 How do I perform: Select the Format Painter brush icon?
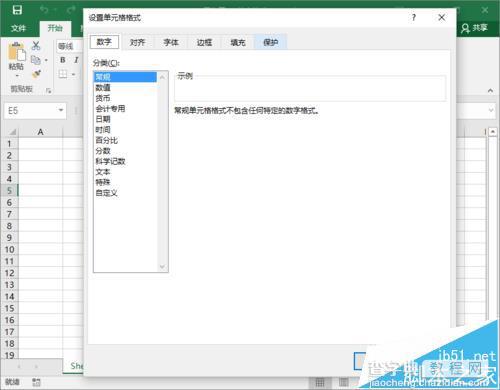click(x=36, y=74)
